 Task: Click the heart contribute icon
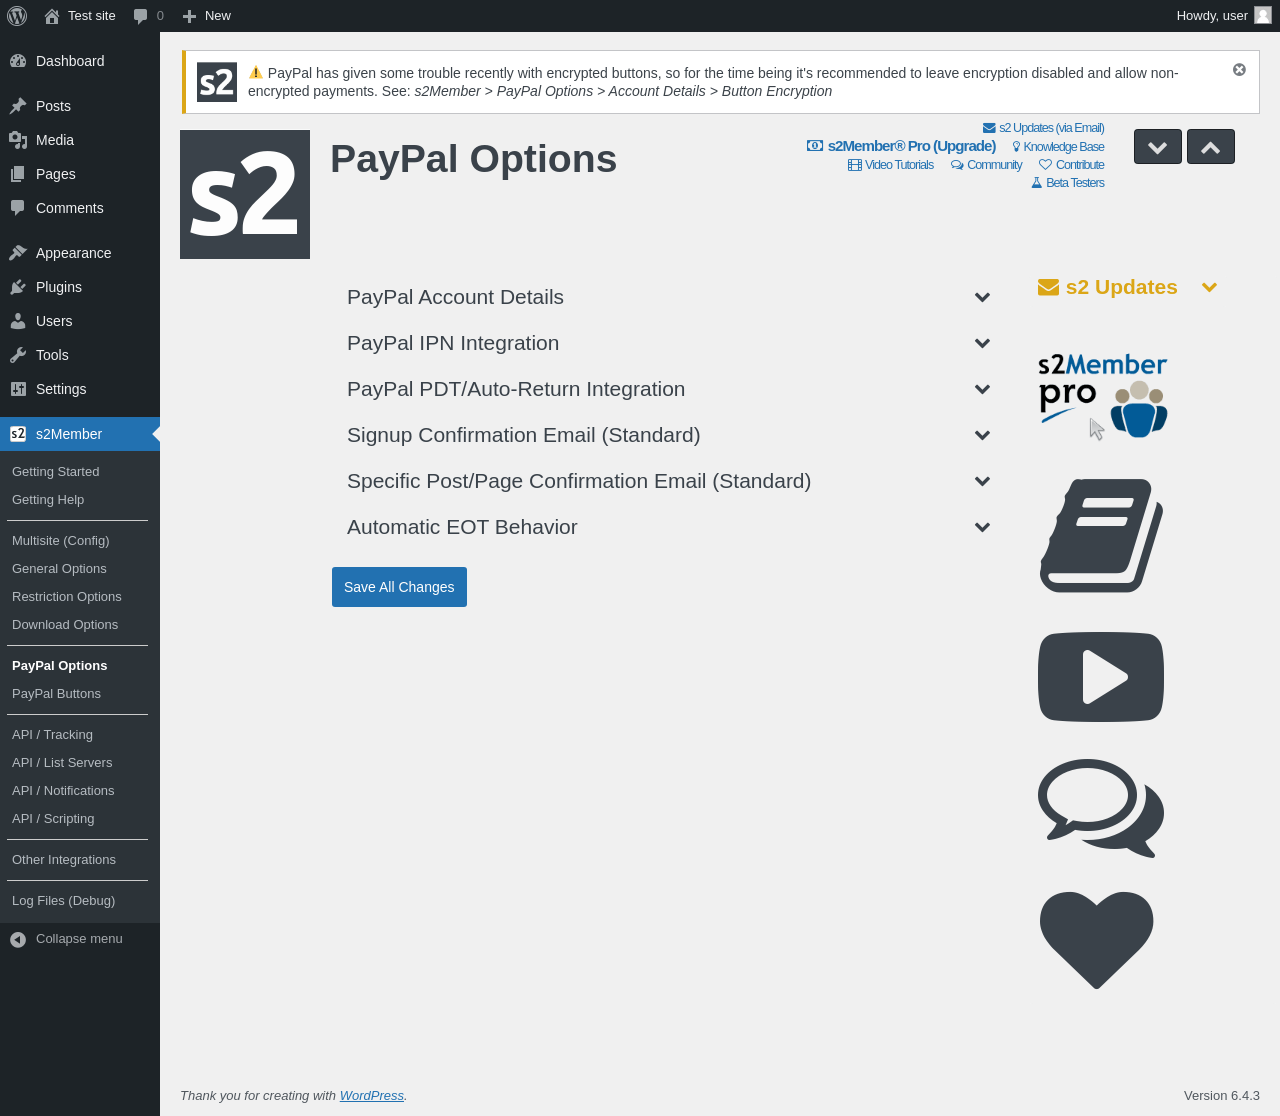point(1097,940)
